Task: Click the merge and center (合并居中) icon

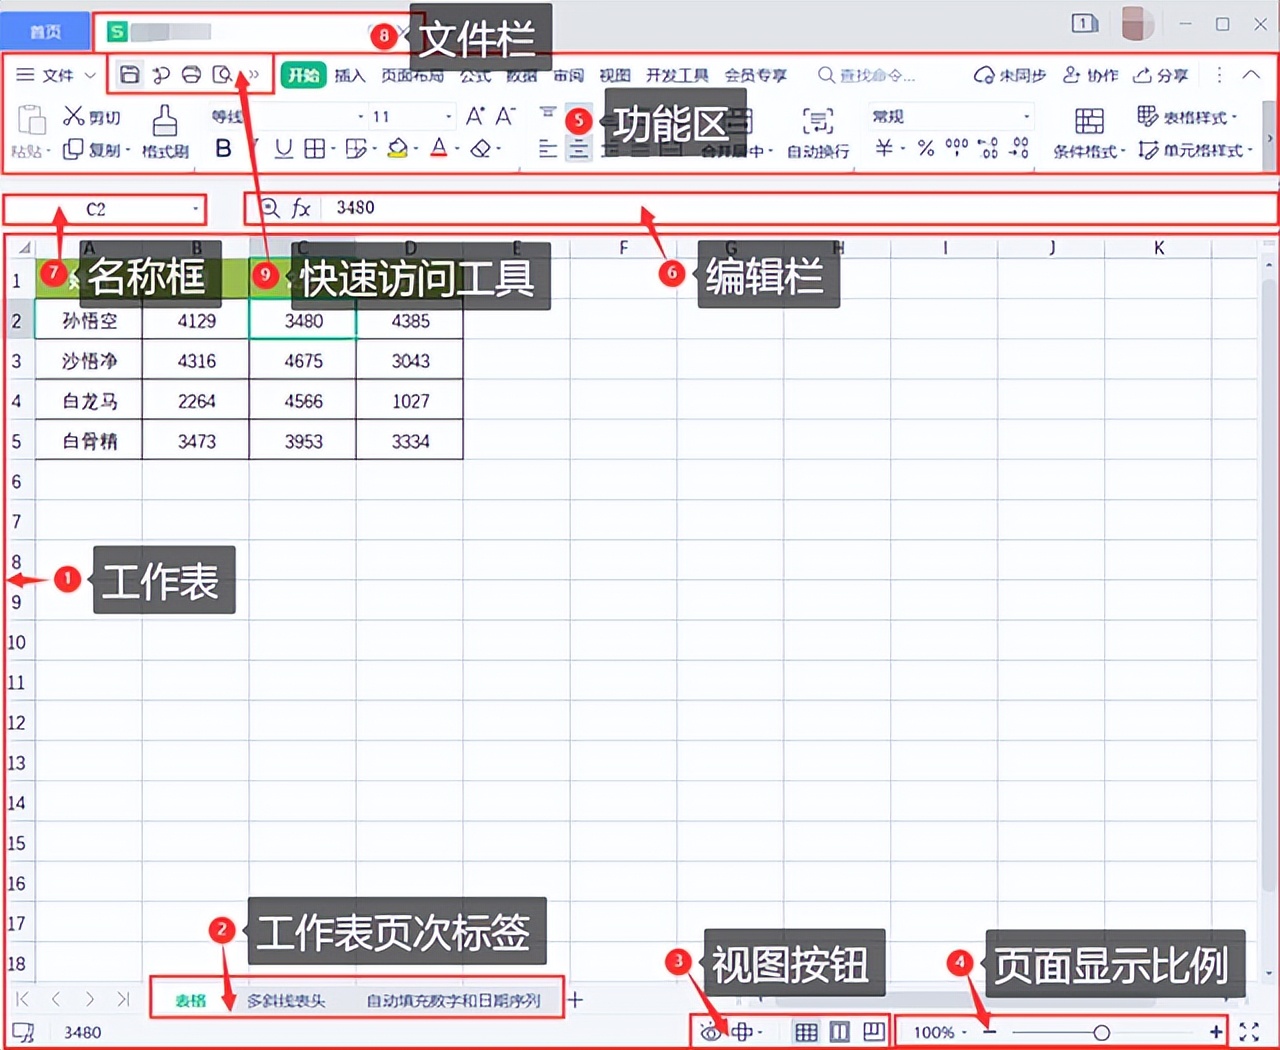Action: [x=735, y=150]
